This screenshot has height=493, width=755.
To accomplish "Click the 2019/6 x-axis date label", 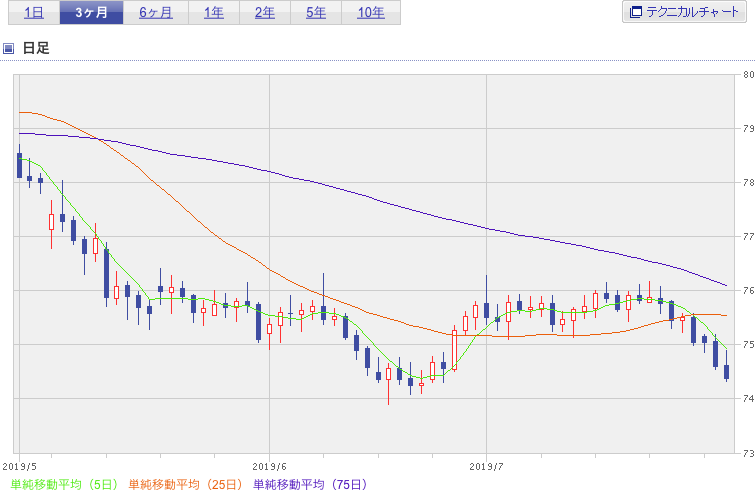I will [269, 467].
